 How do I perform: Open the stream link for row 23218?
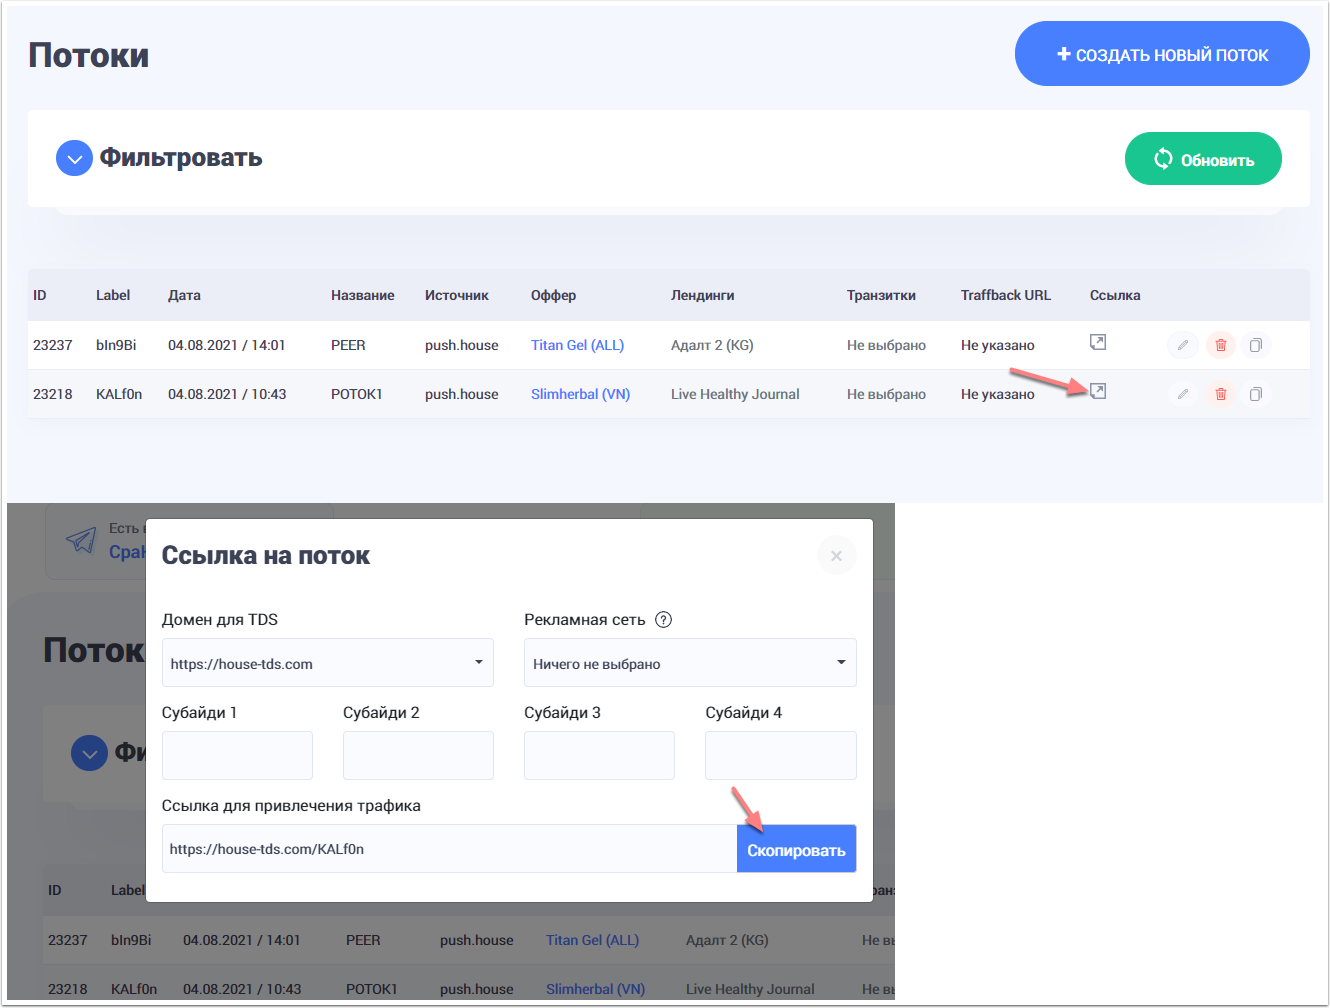(1098, 391)
